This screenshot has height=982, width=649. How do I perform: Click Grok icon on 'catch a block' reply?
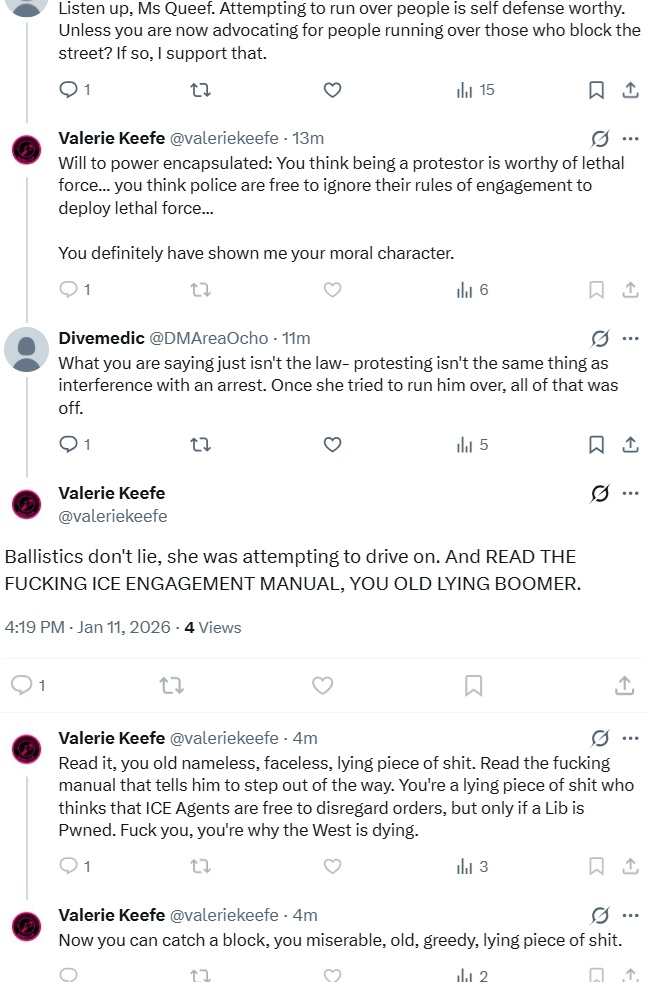[600, 916]
